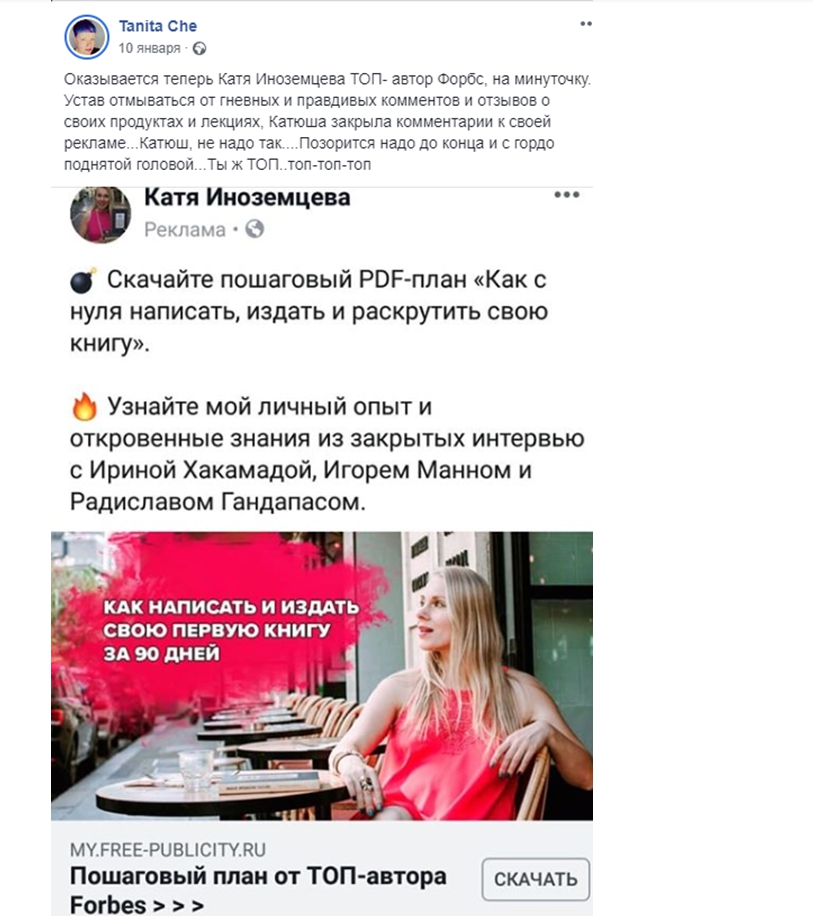Click the public globe icon beside post date

coord(199,48)
